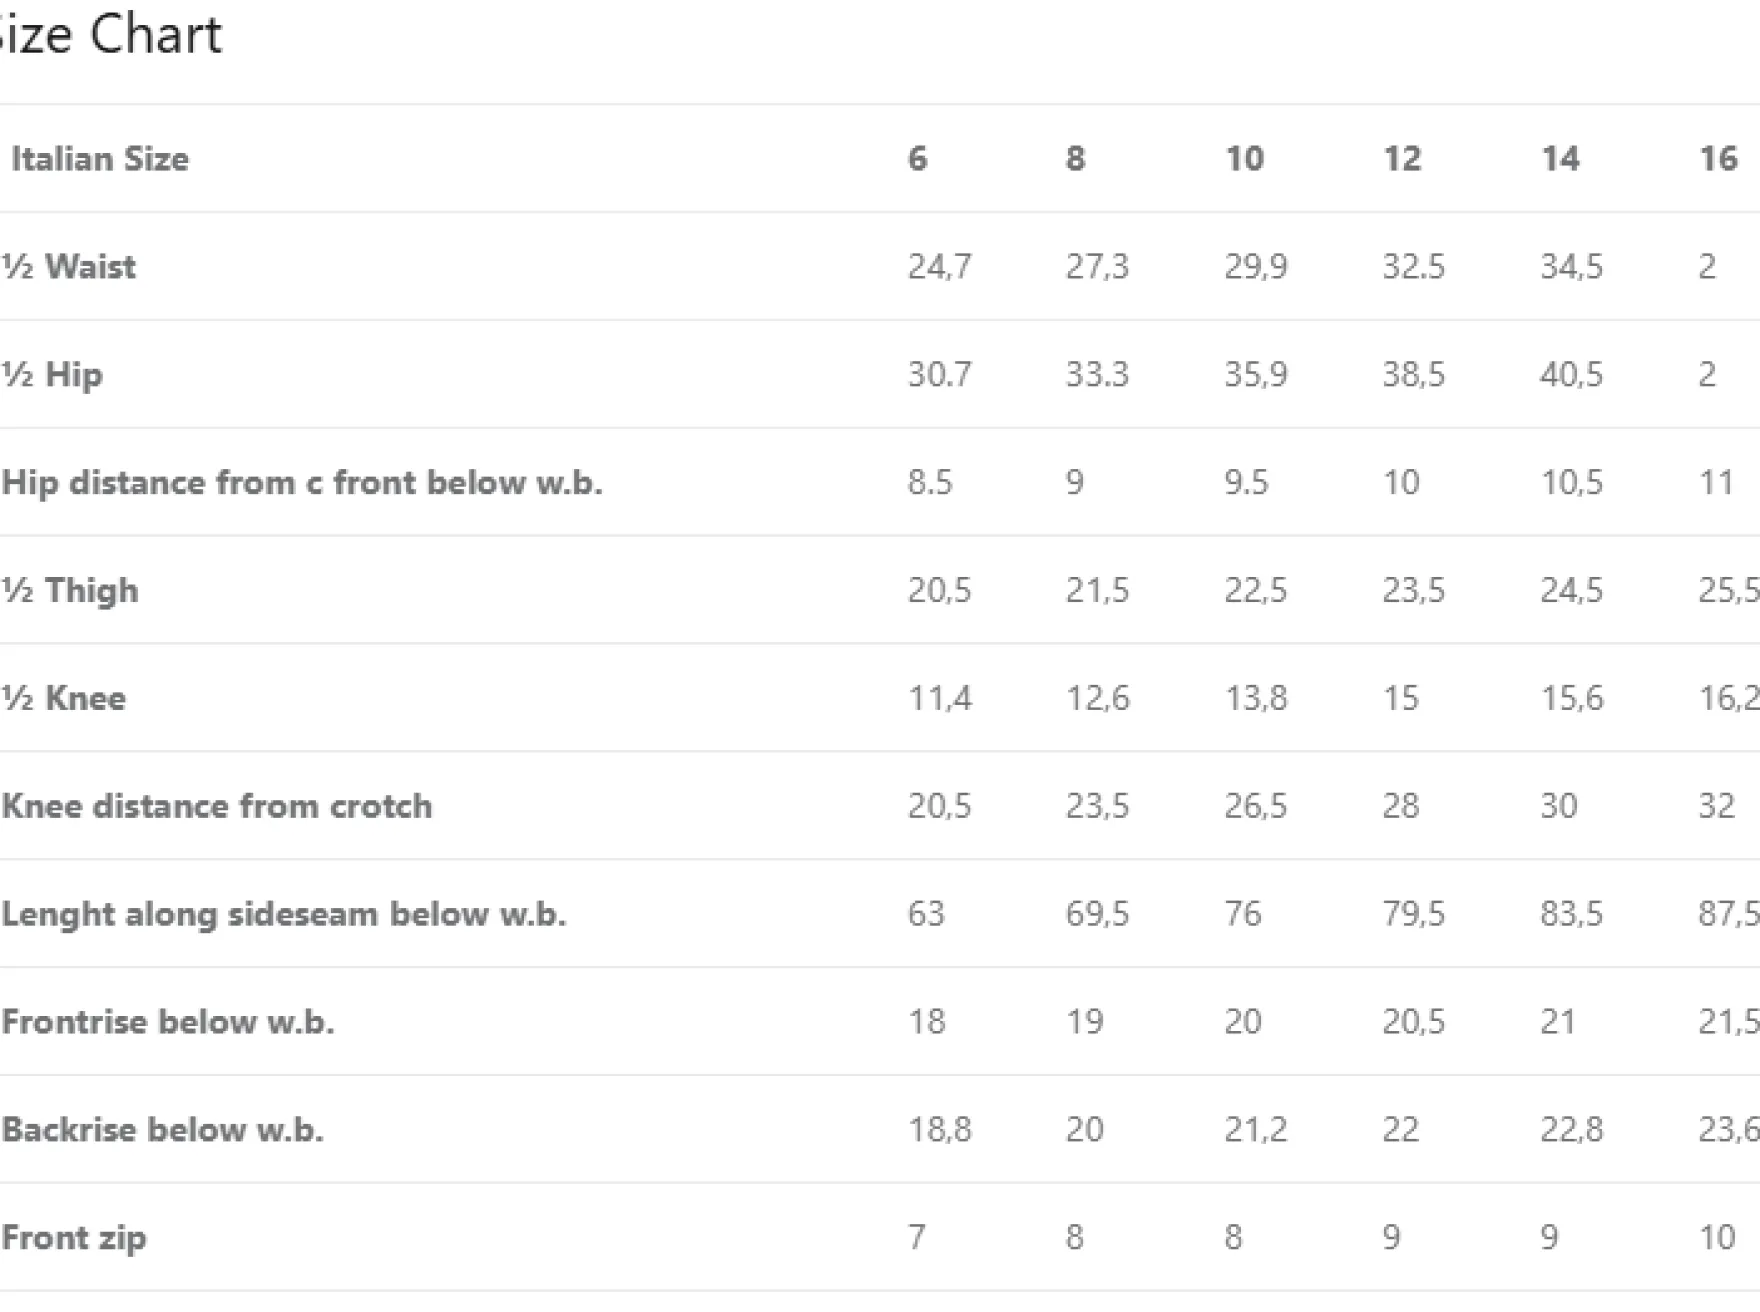Click waist value 24,7 for size 6
This screenshot has width=1760, height=1312.
point(940,267)
